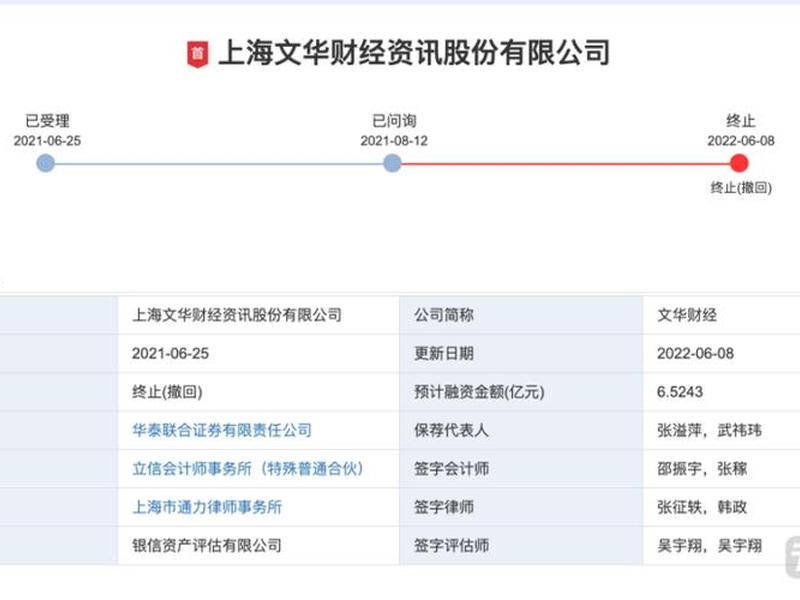Image resolution: width=800 pixels, height=600 pixels.
Task: Click the date 2022-06-08 under 终止
Action: tap(741, 141)
